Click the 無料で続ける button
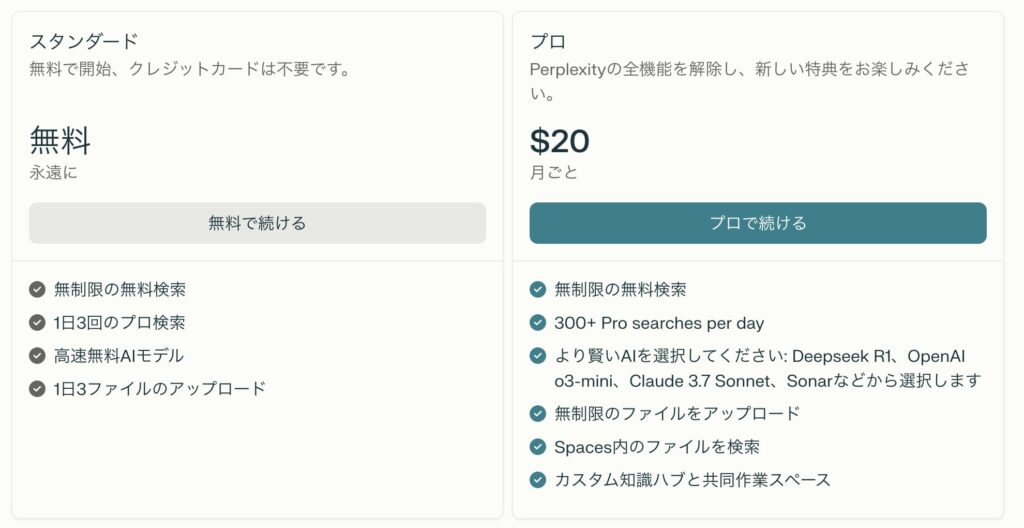This screenshot has height=528, width=1024. click(x=257, y=223)
